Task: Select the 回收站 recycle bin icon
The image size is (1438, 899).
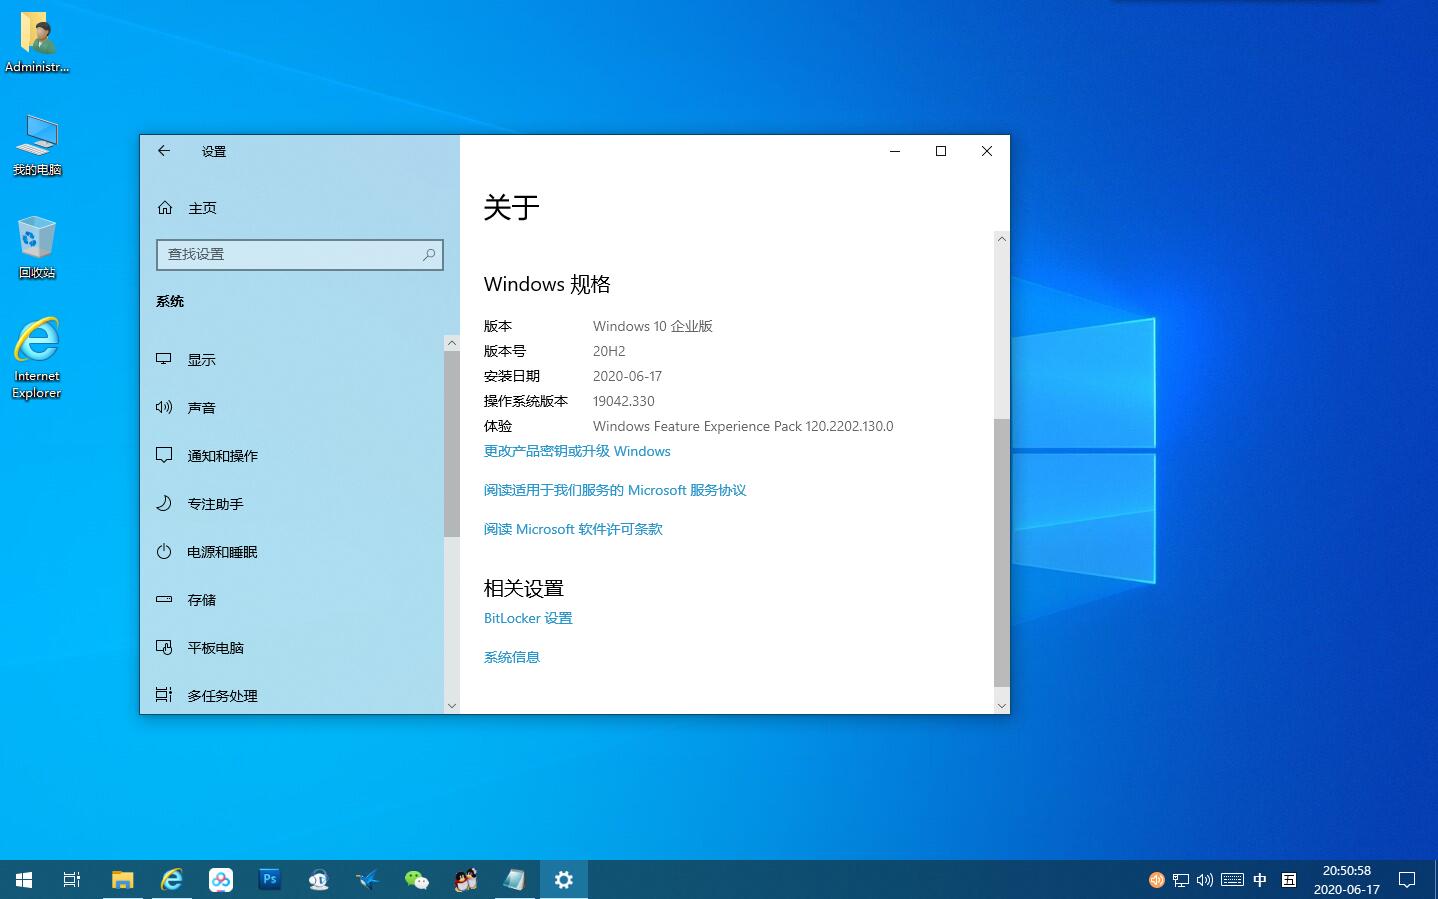Action: pyautogui.click(x=37, y=248)
